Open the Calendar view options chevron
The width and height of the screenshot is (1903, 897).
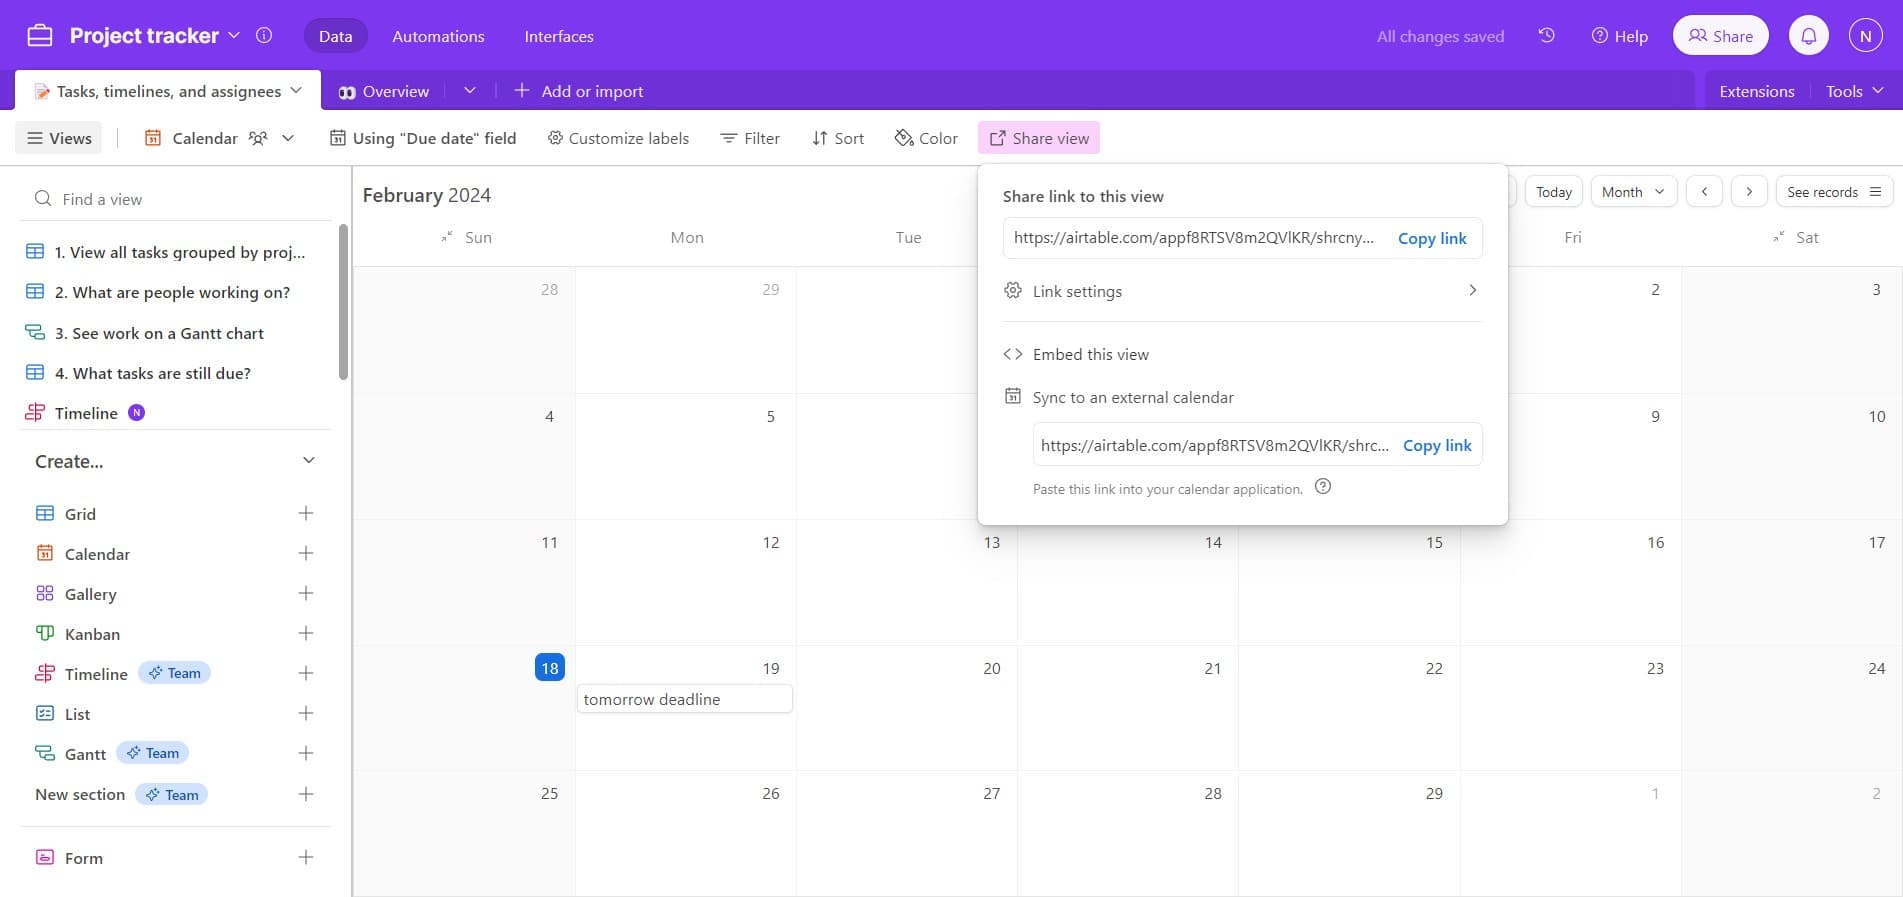point(288,138)
